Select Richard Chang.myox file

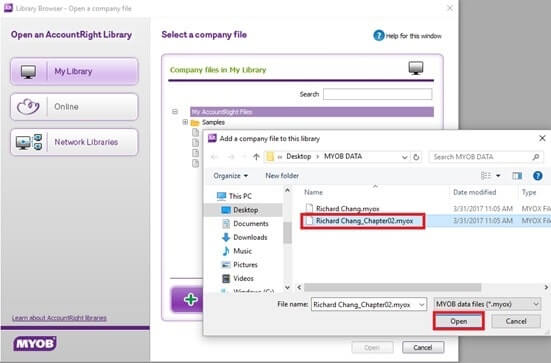pyautogui.click(x=348, y=209)
